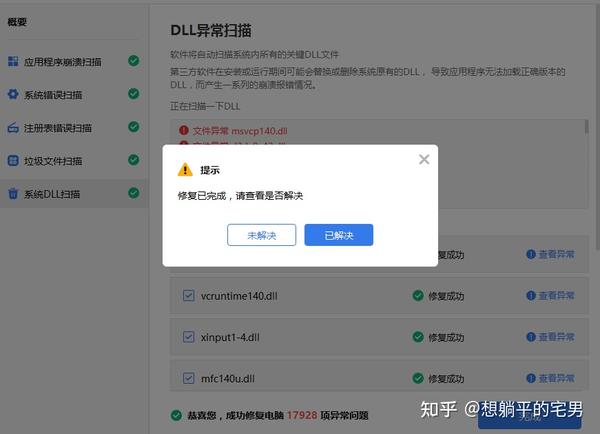Image resolution: width=600 pixels, height=434 pixels.
Task: Select the 系统错误扫描 gear icon
Action: (x=13, y=94)
